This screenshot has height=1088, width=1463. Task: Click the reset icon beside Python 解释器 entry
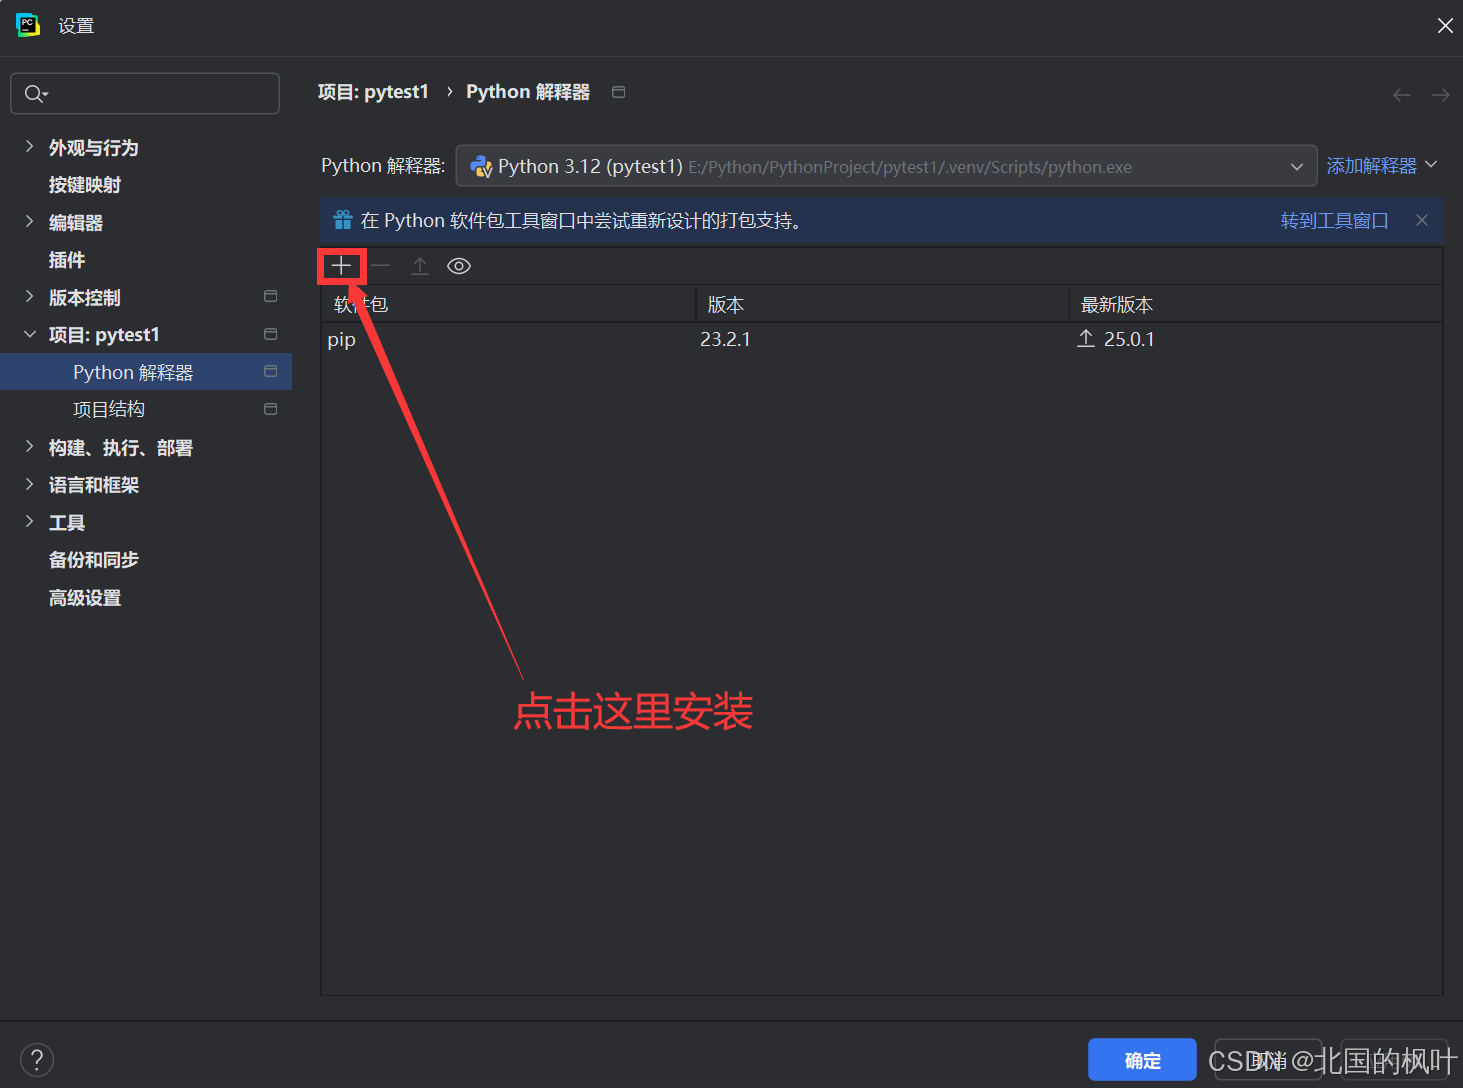tap(270, 371)
